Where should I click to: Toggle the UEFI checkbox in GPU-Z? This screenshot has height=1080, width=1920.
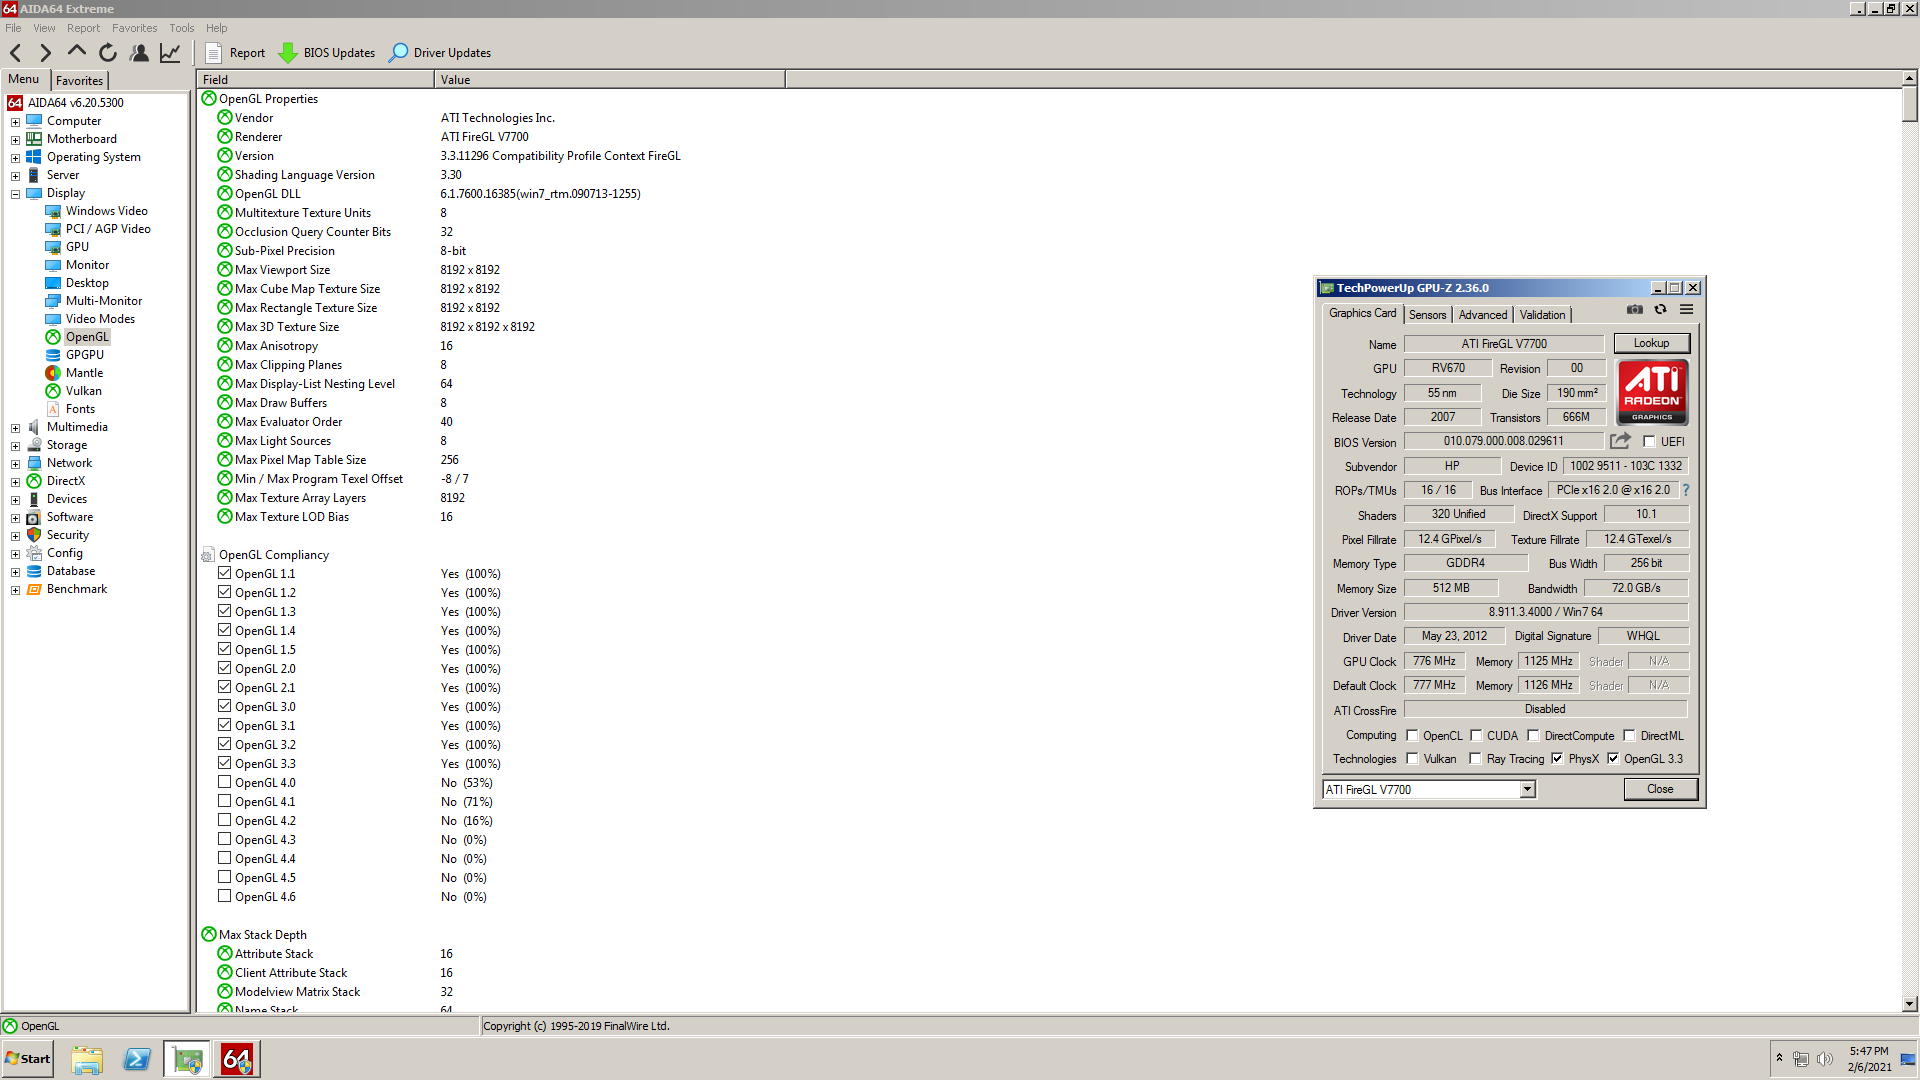[x=1649, y=441]
